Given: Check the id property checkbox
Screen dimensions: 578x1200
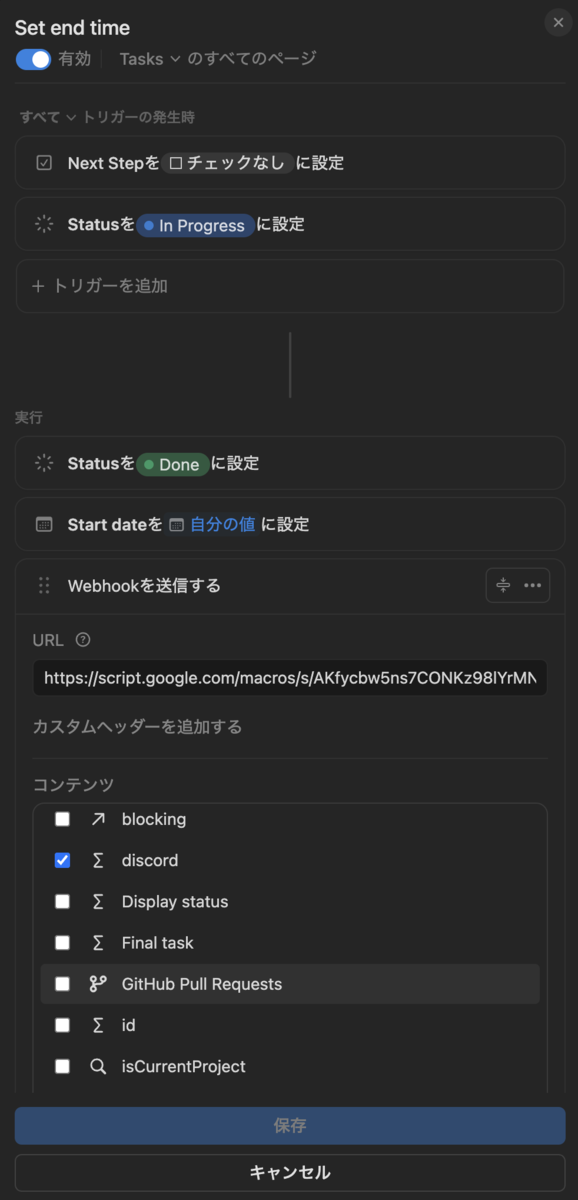Looking at the screenshot, I should (x=62, y=1025).
